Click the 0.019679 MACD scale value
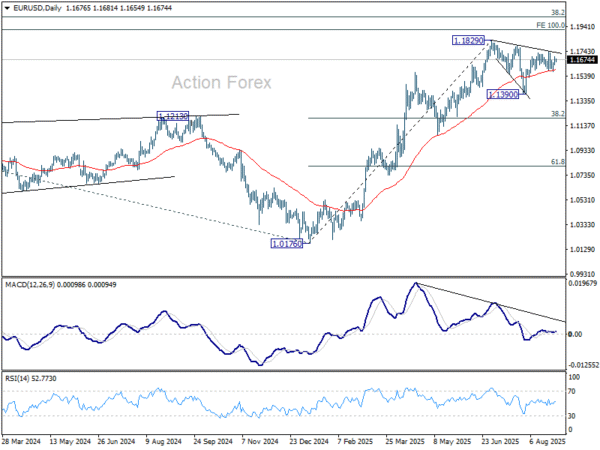The height and width of the screenshot is (450, 600). (x=583, y=283)
